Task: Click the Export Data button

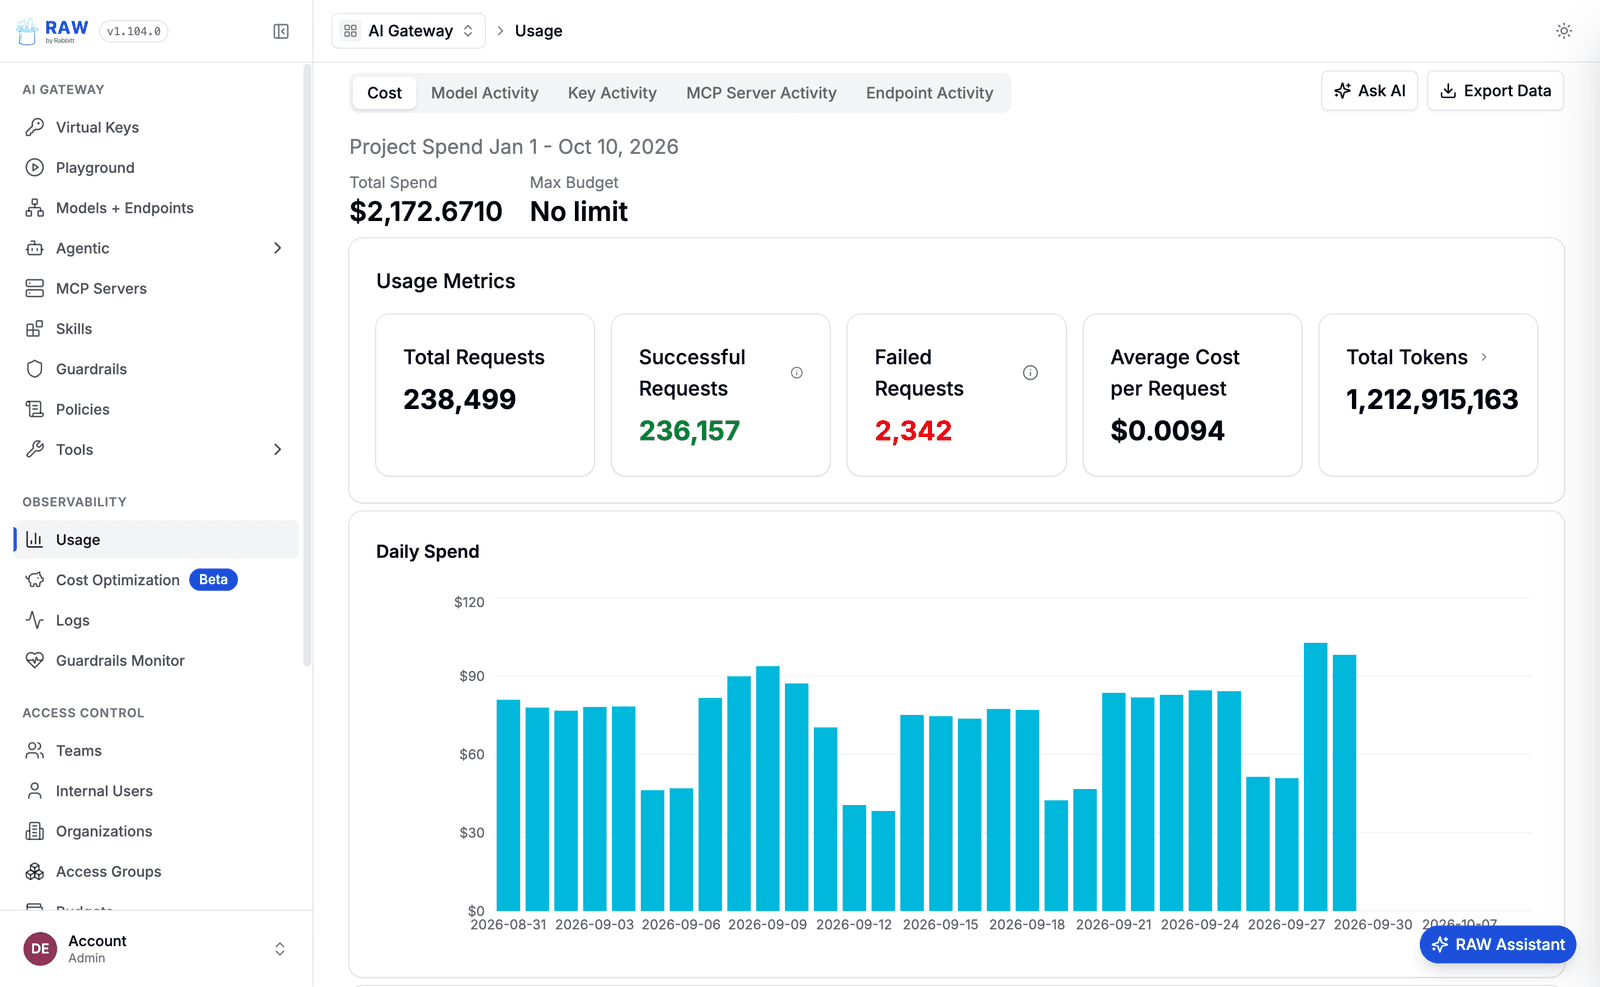Action: (1495, 91)
